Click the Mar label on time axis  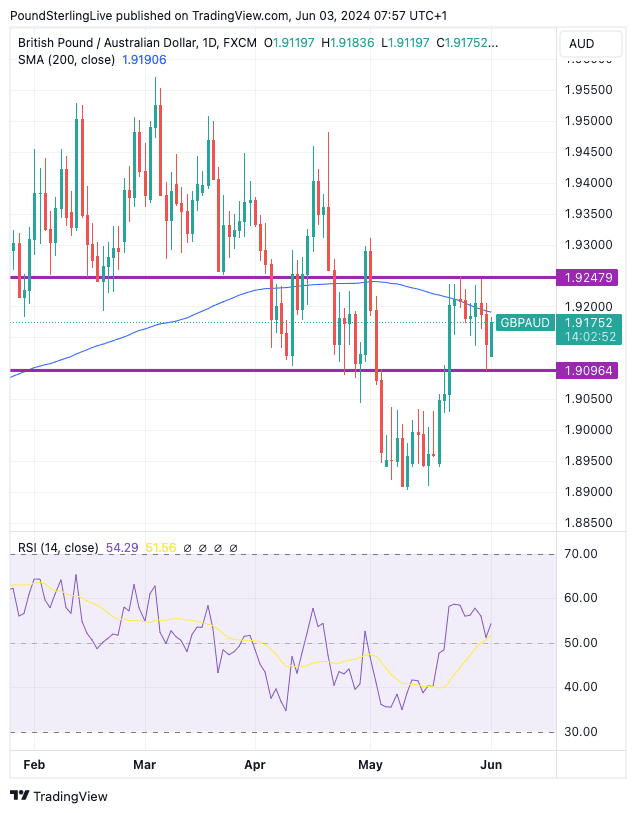point(146,765)
